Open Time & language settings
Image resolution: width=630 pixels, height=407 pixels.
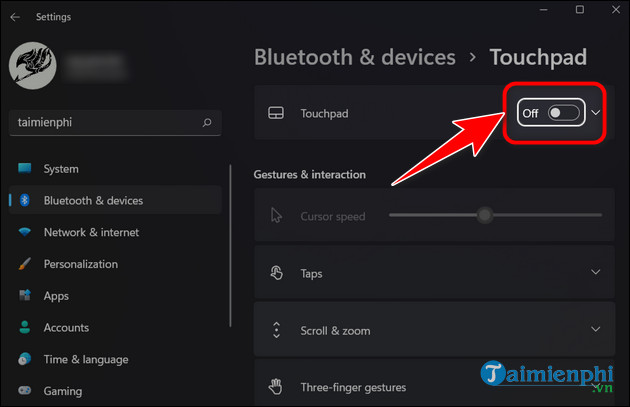click(x=115, y=359)
